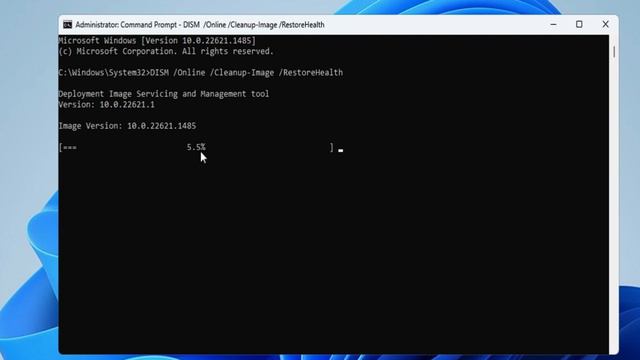
Task: Maximize the Command Prompt window
Action: pyautogui.click(x=579, y=24)
